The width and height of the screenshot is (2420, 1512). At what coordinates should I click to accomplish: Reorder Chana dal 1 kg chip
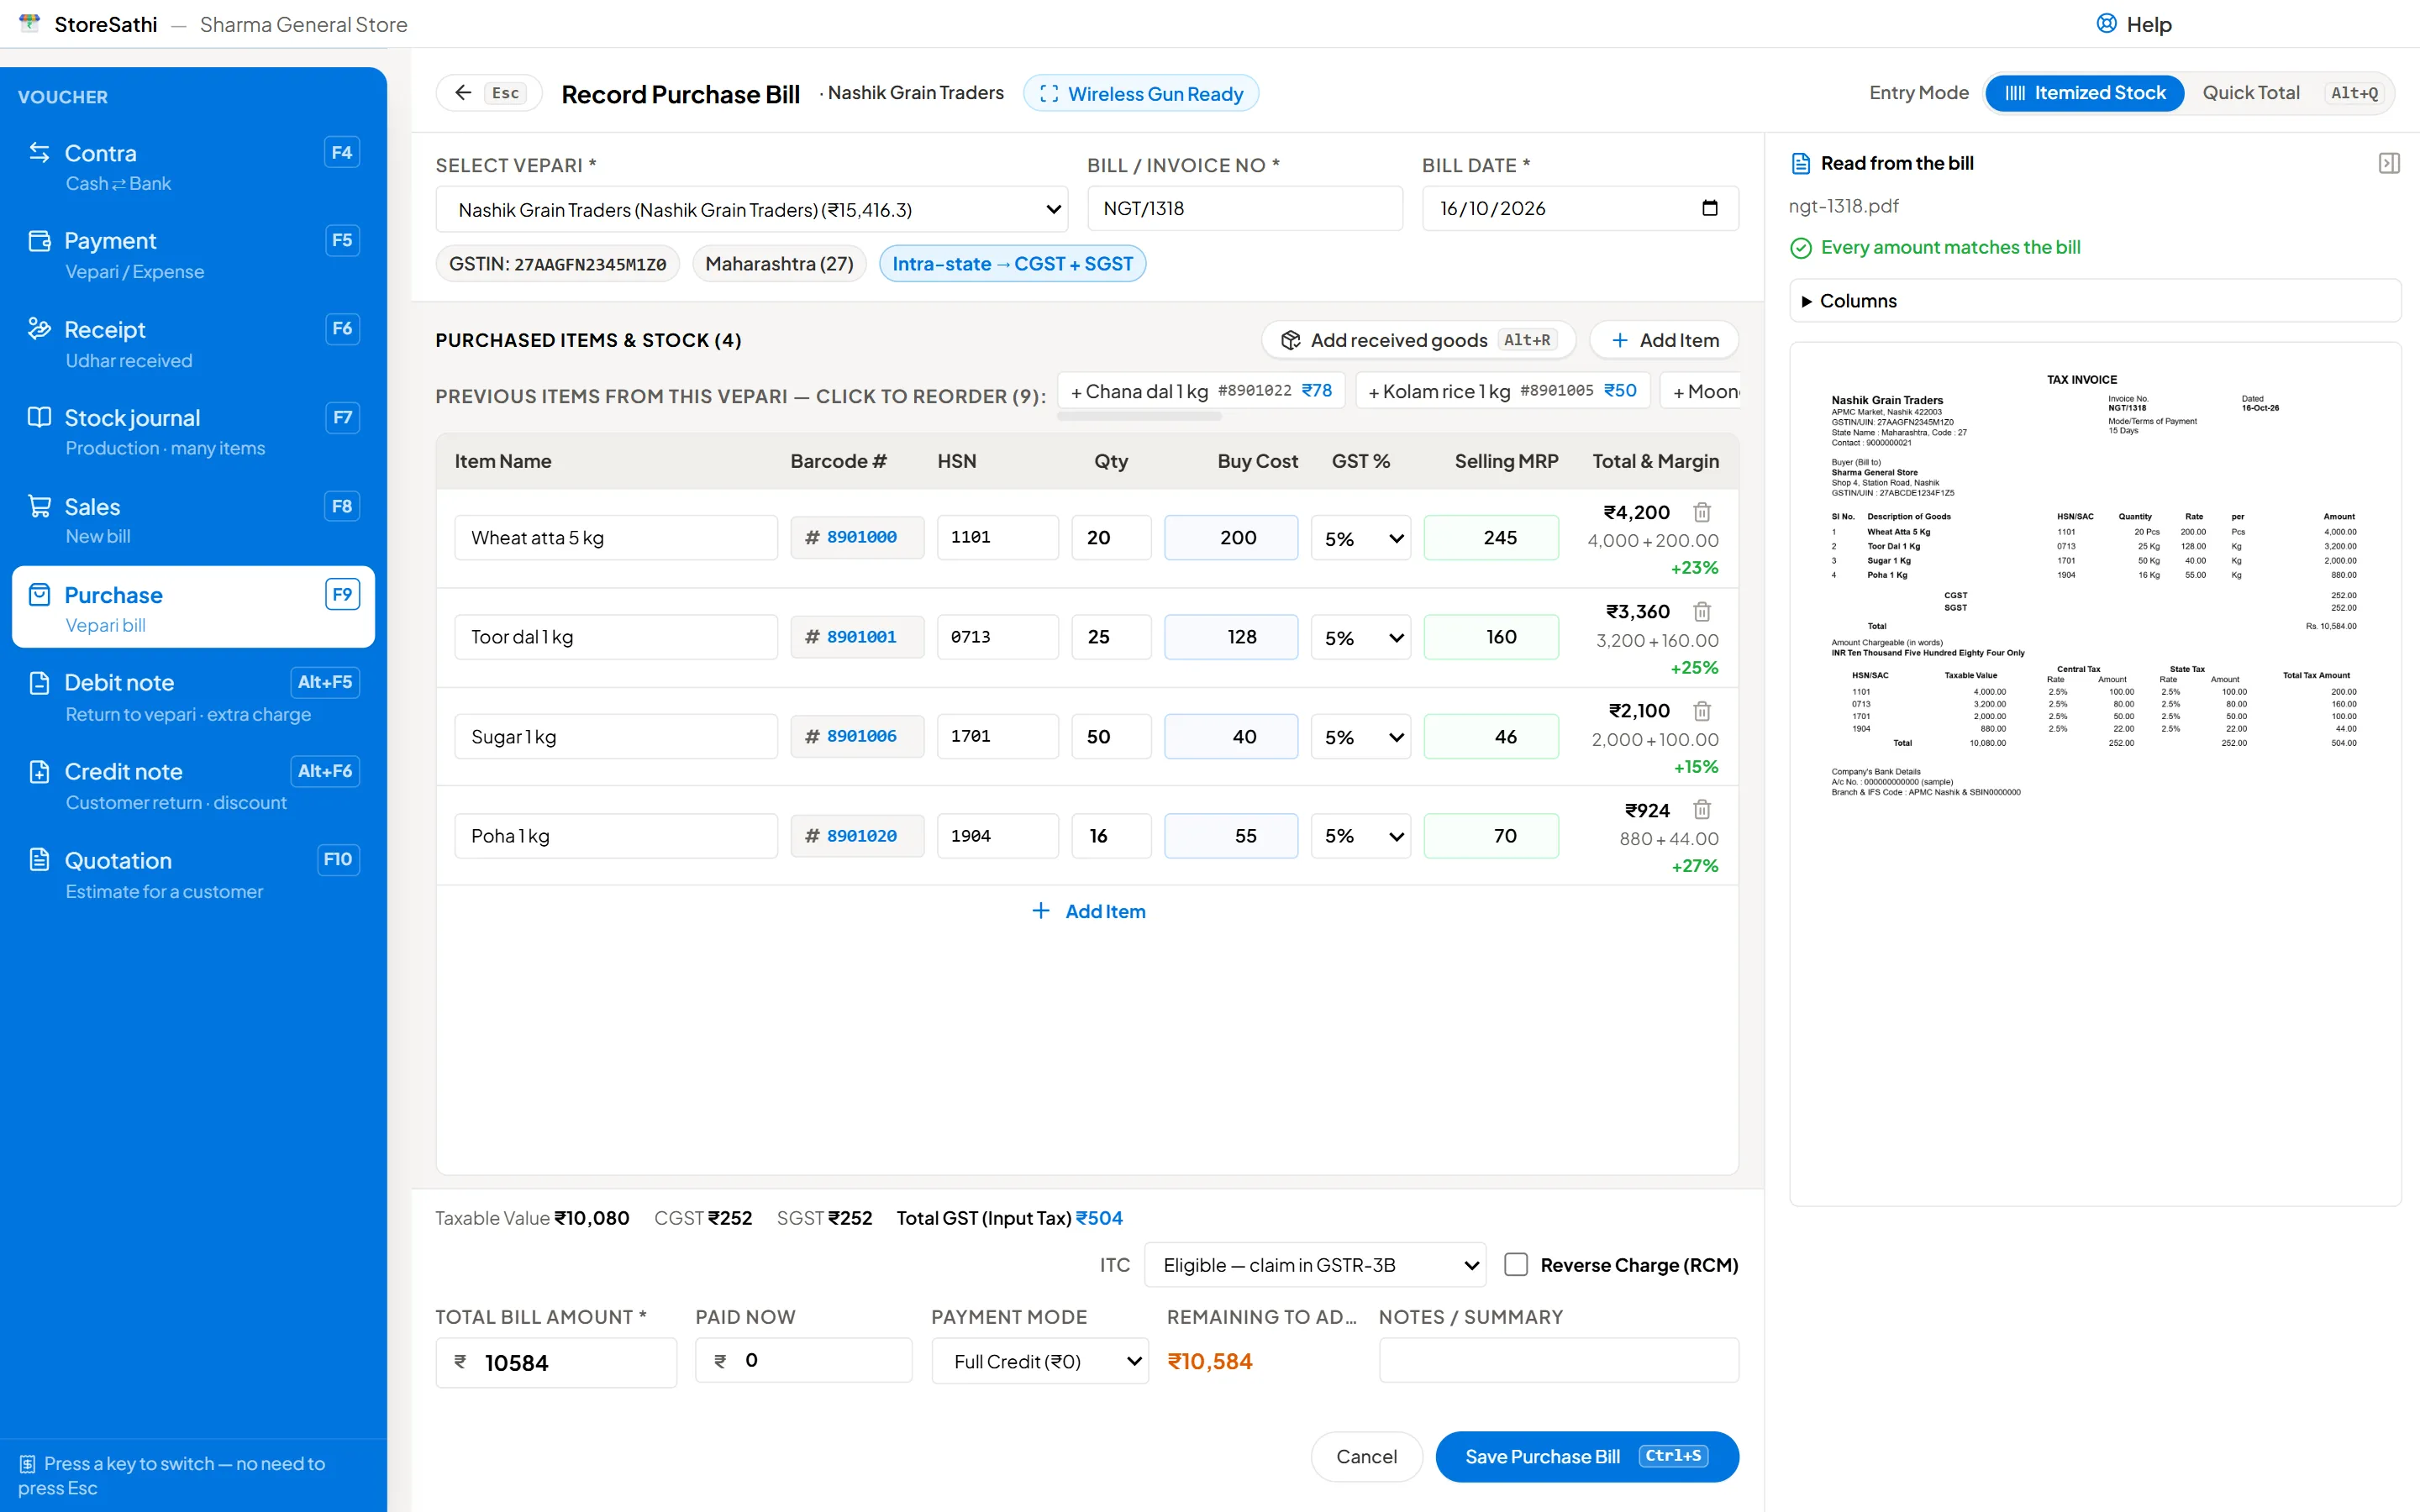click(x=1200, y=391)
